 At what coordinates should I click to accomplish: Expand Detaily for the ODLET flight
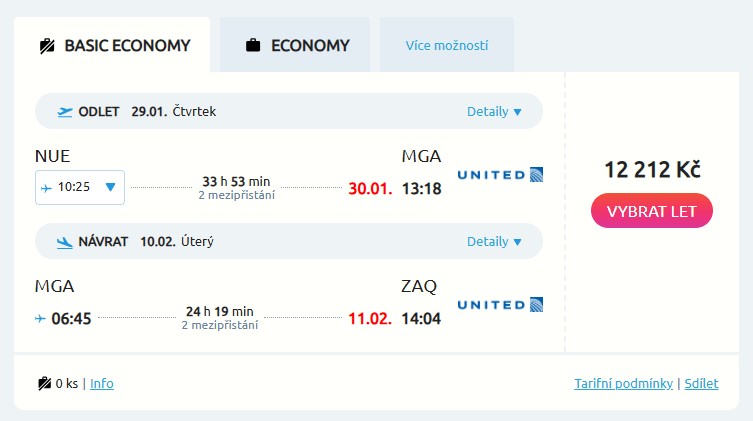tap(494, 111)
